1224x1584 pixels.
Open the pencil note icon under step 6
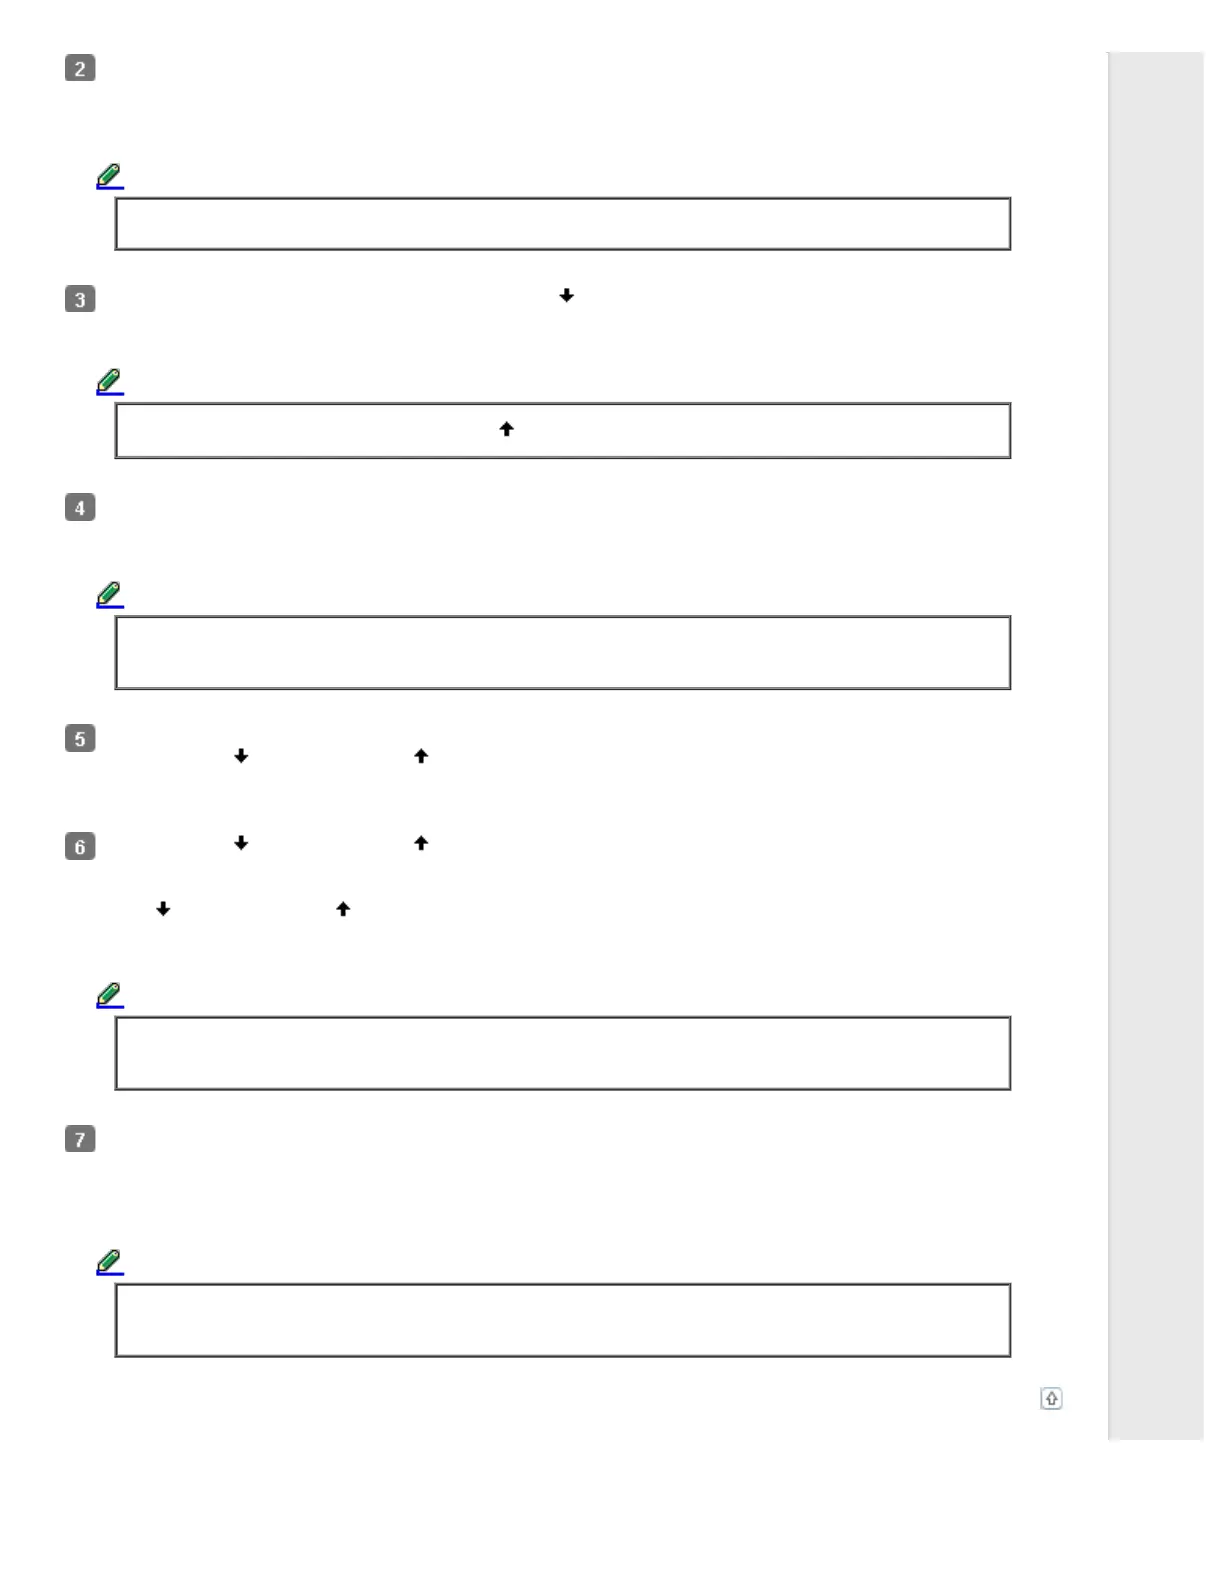(x=110, y=995)
